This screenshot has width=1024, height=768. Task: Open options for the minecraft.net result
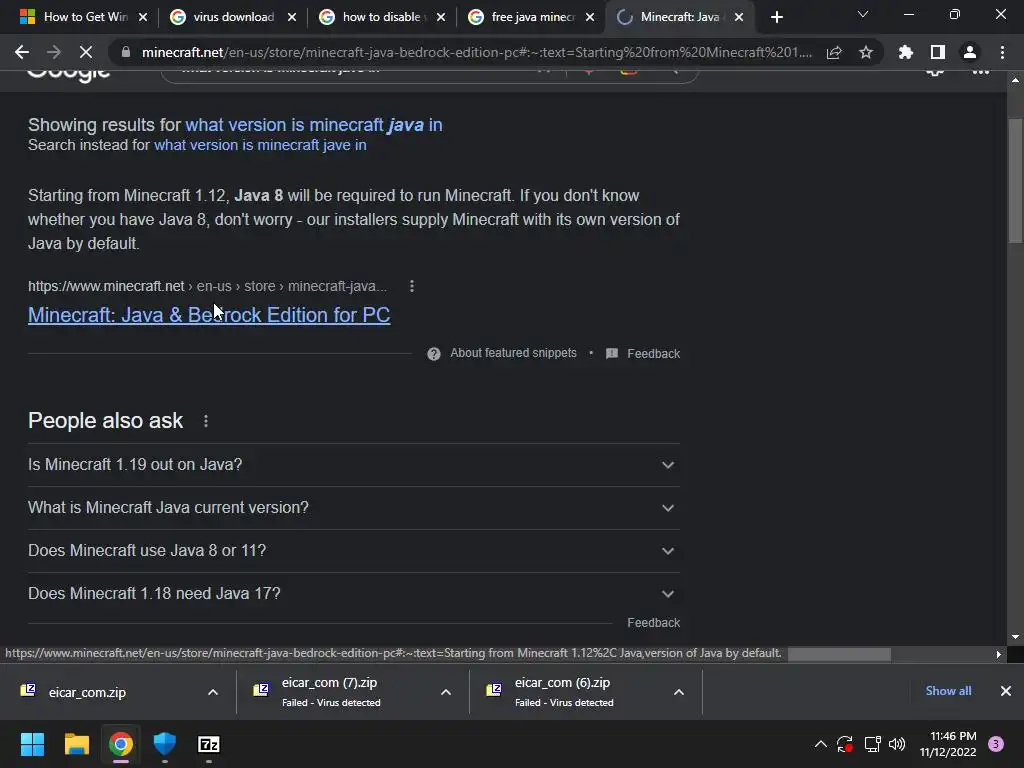coord(411,286)
